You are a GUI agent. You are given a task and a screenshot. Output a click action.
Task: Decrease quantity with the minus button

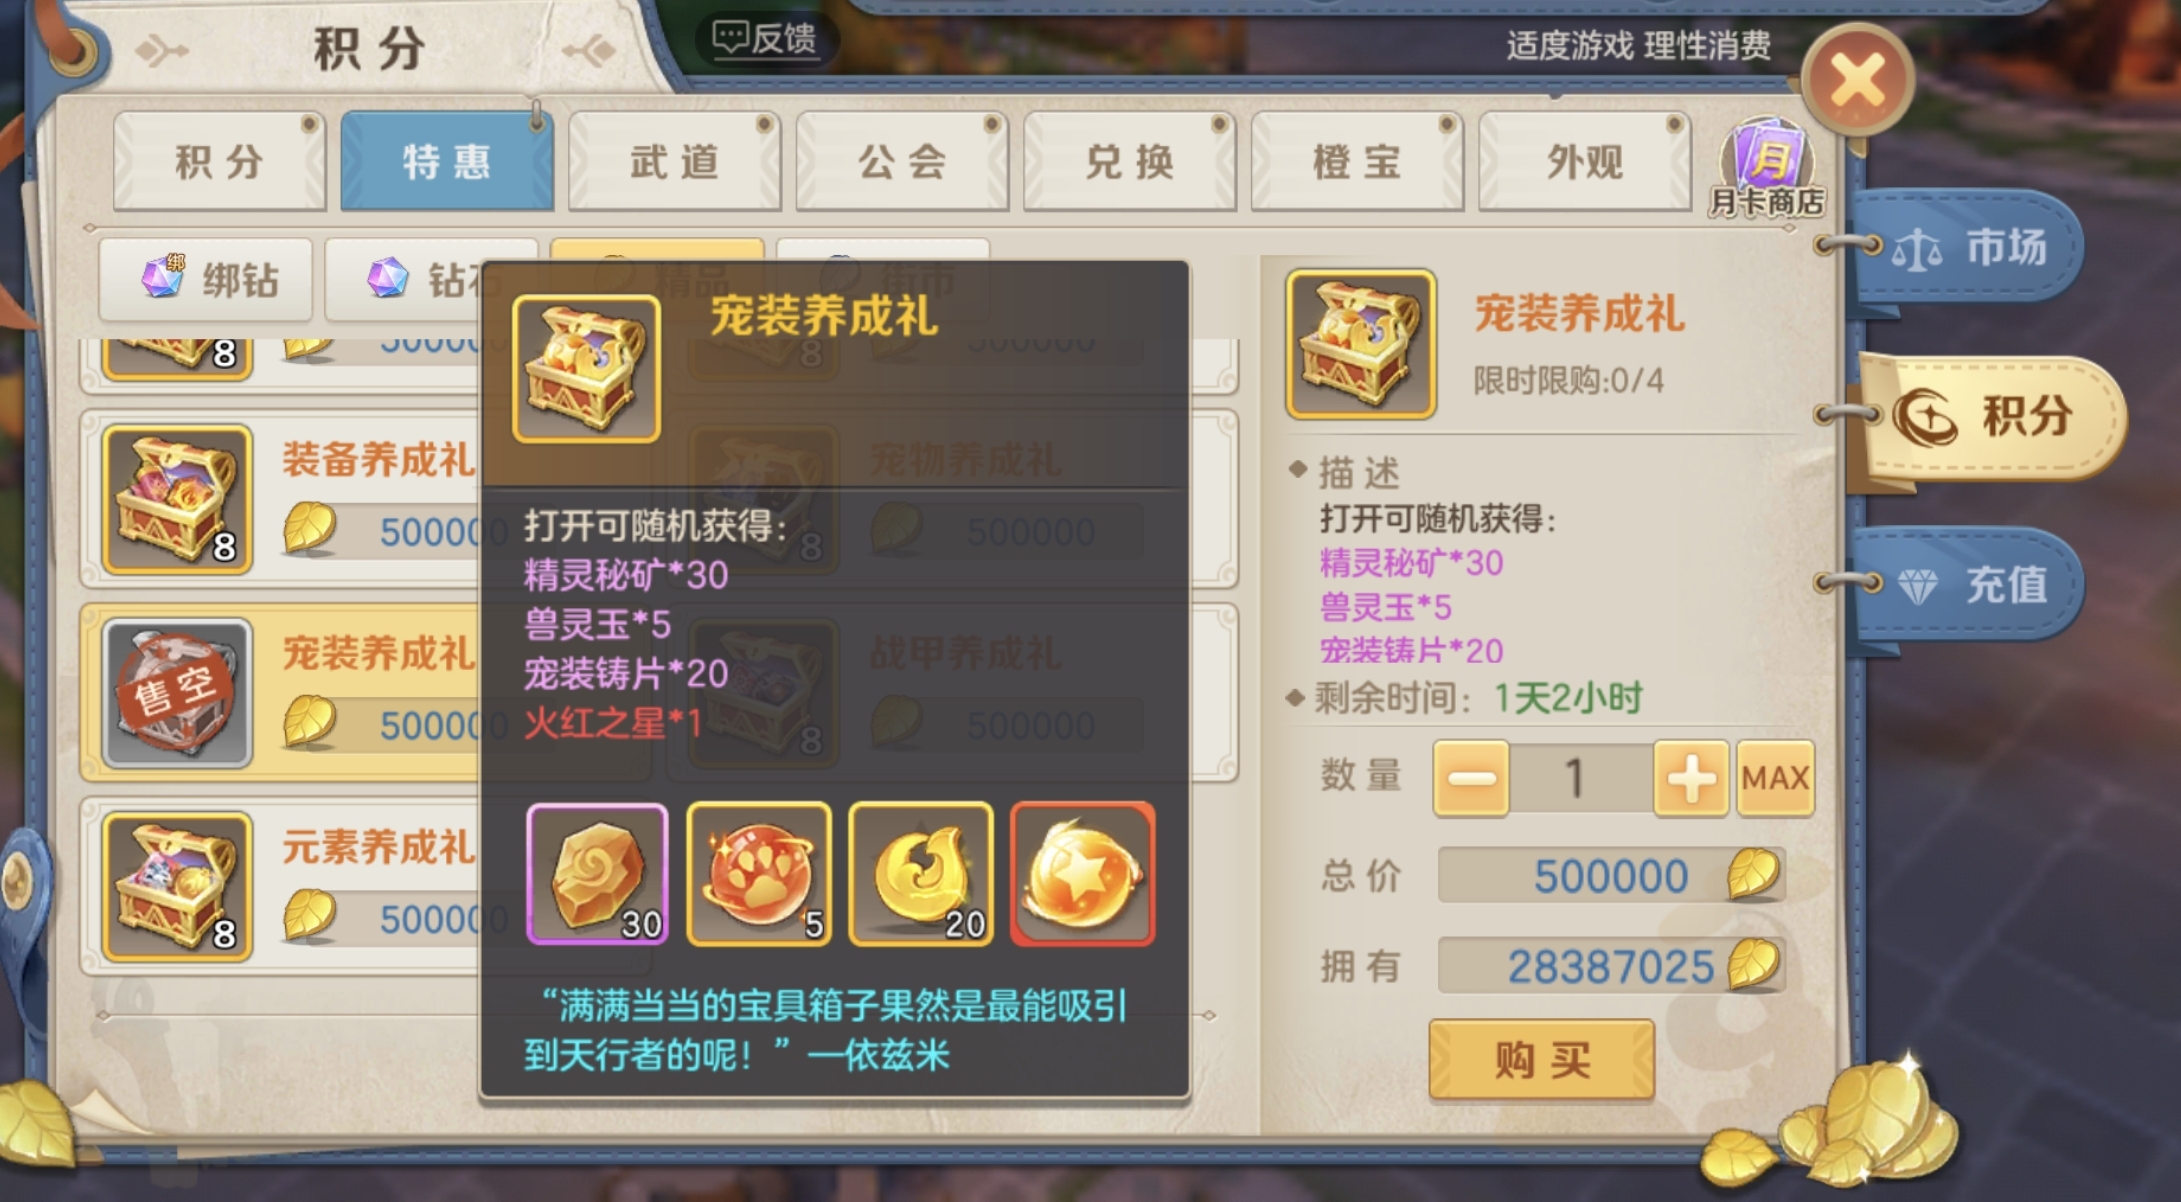1471,778
